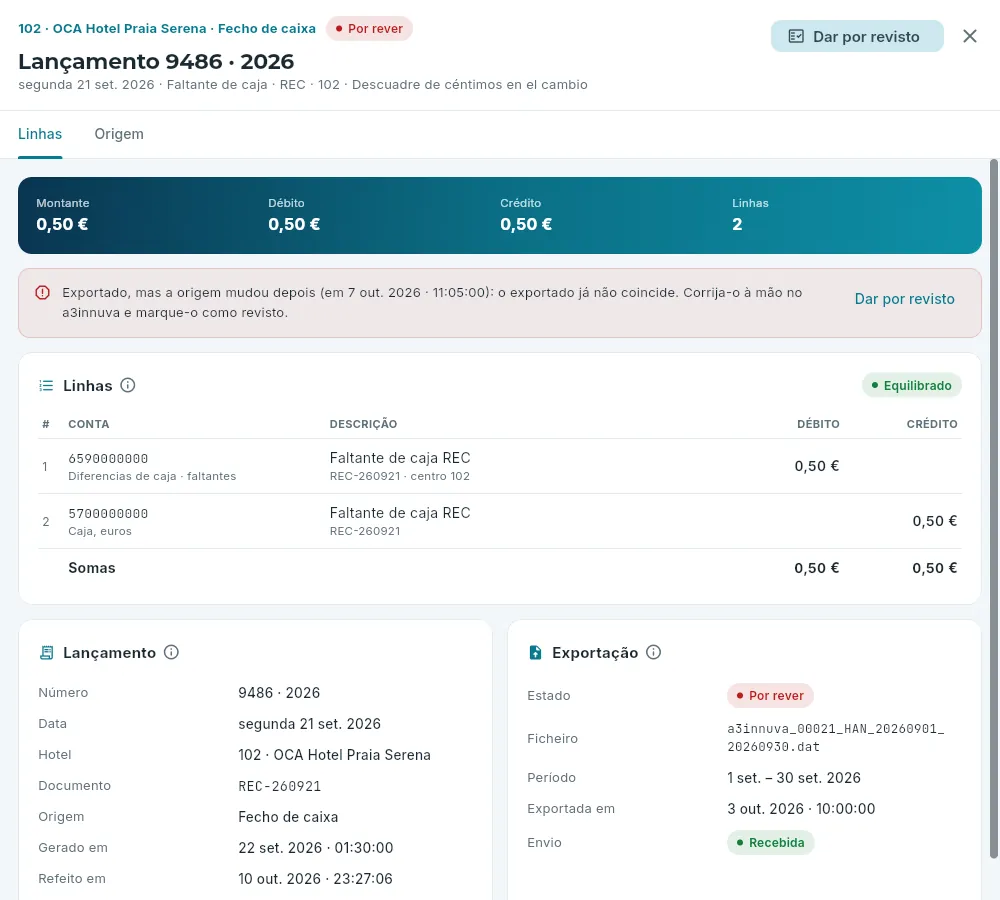Click Dar por revisto link in alert banner
The image size is (1000, 900).
click(904, 299)
